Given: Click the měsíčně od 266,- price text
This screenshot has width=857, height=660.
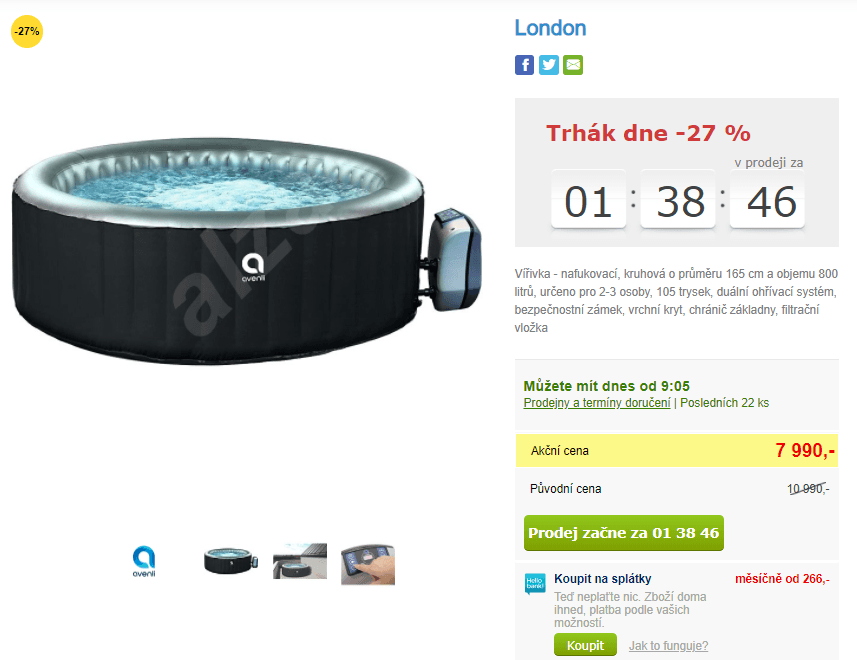Looking at the screenshot, I should 782,579.
